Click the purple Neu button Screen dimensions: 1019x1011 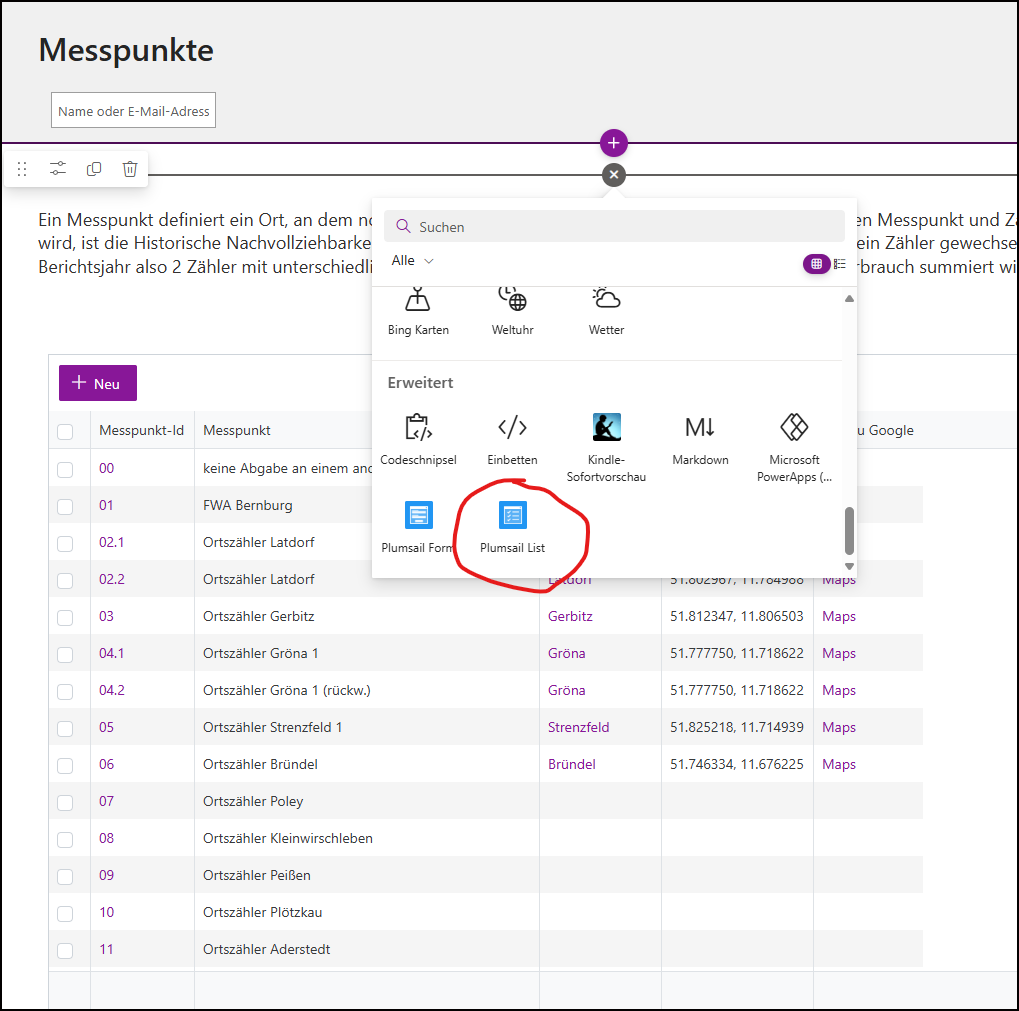(98, 383)
